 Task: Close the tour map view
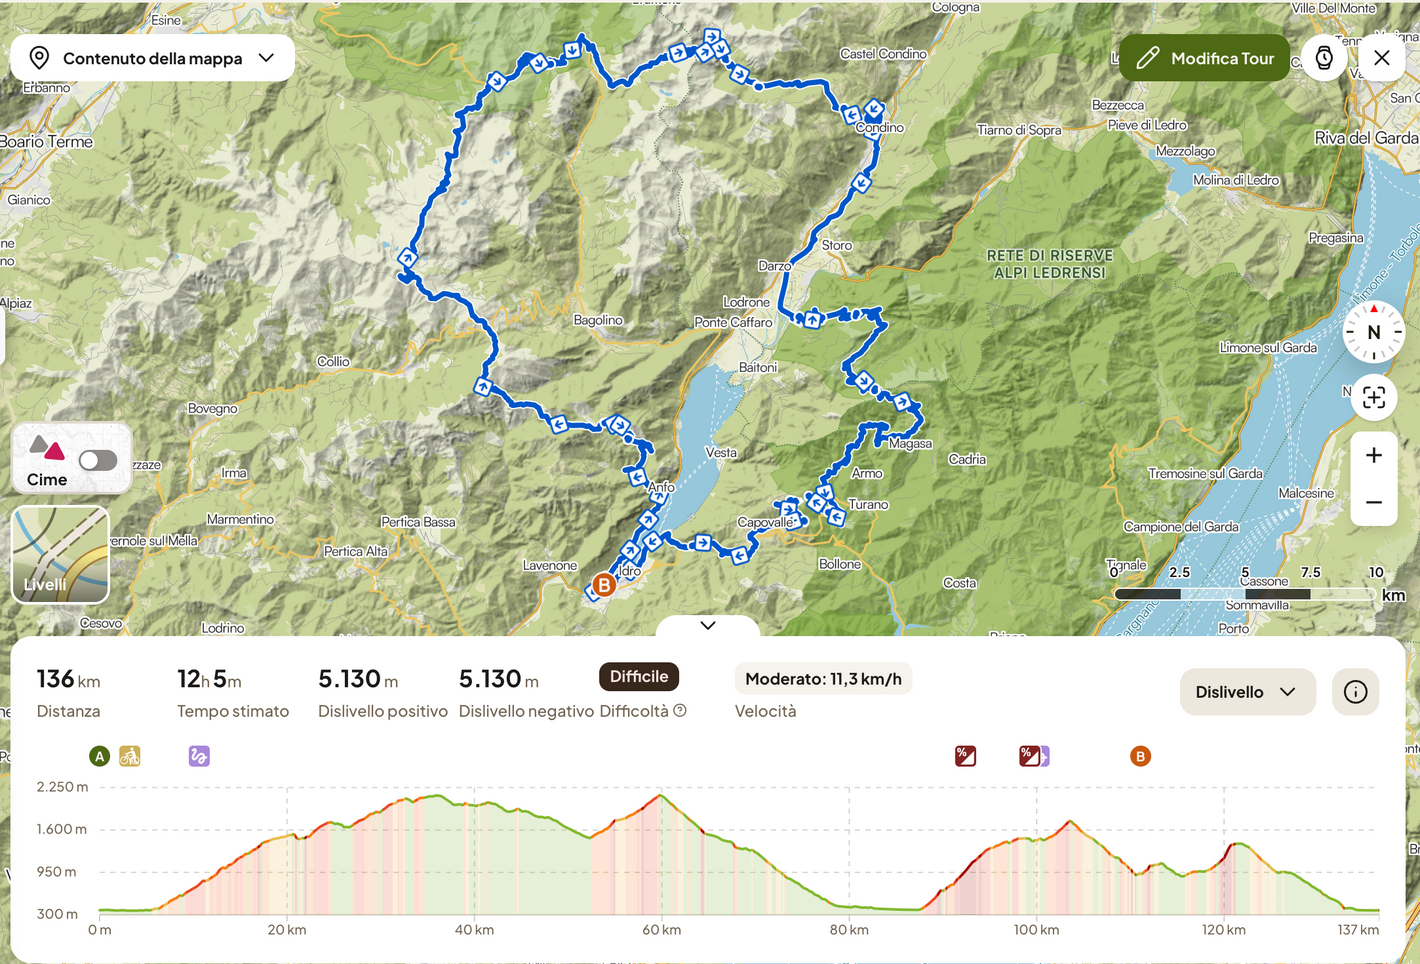coord(1382,58)
